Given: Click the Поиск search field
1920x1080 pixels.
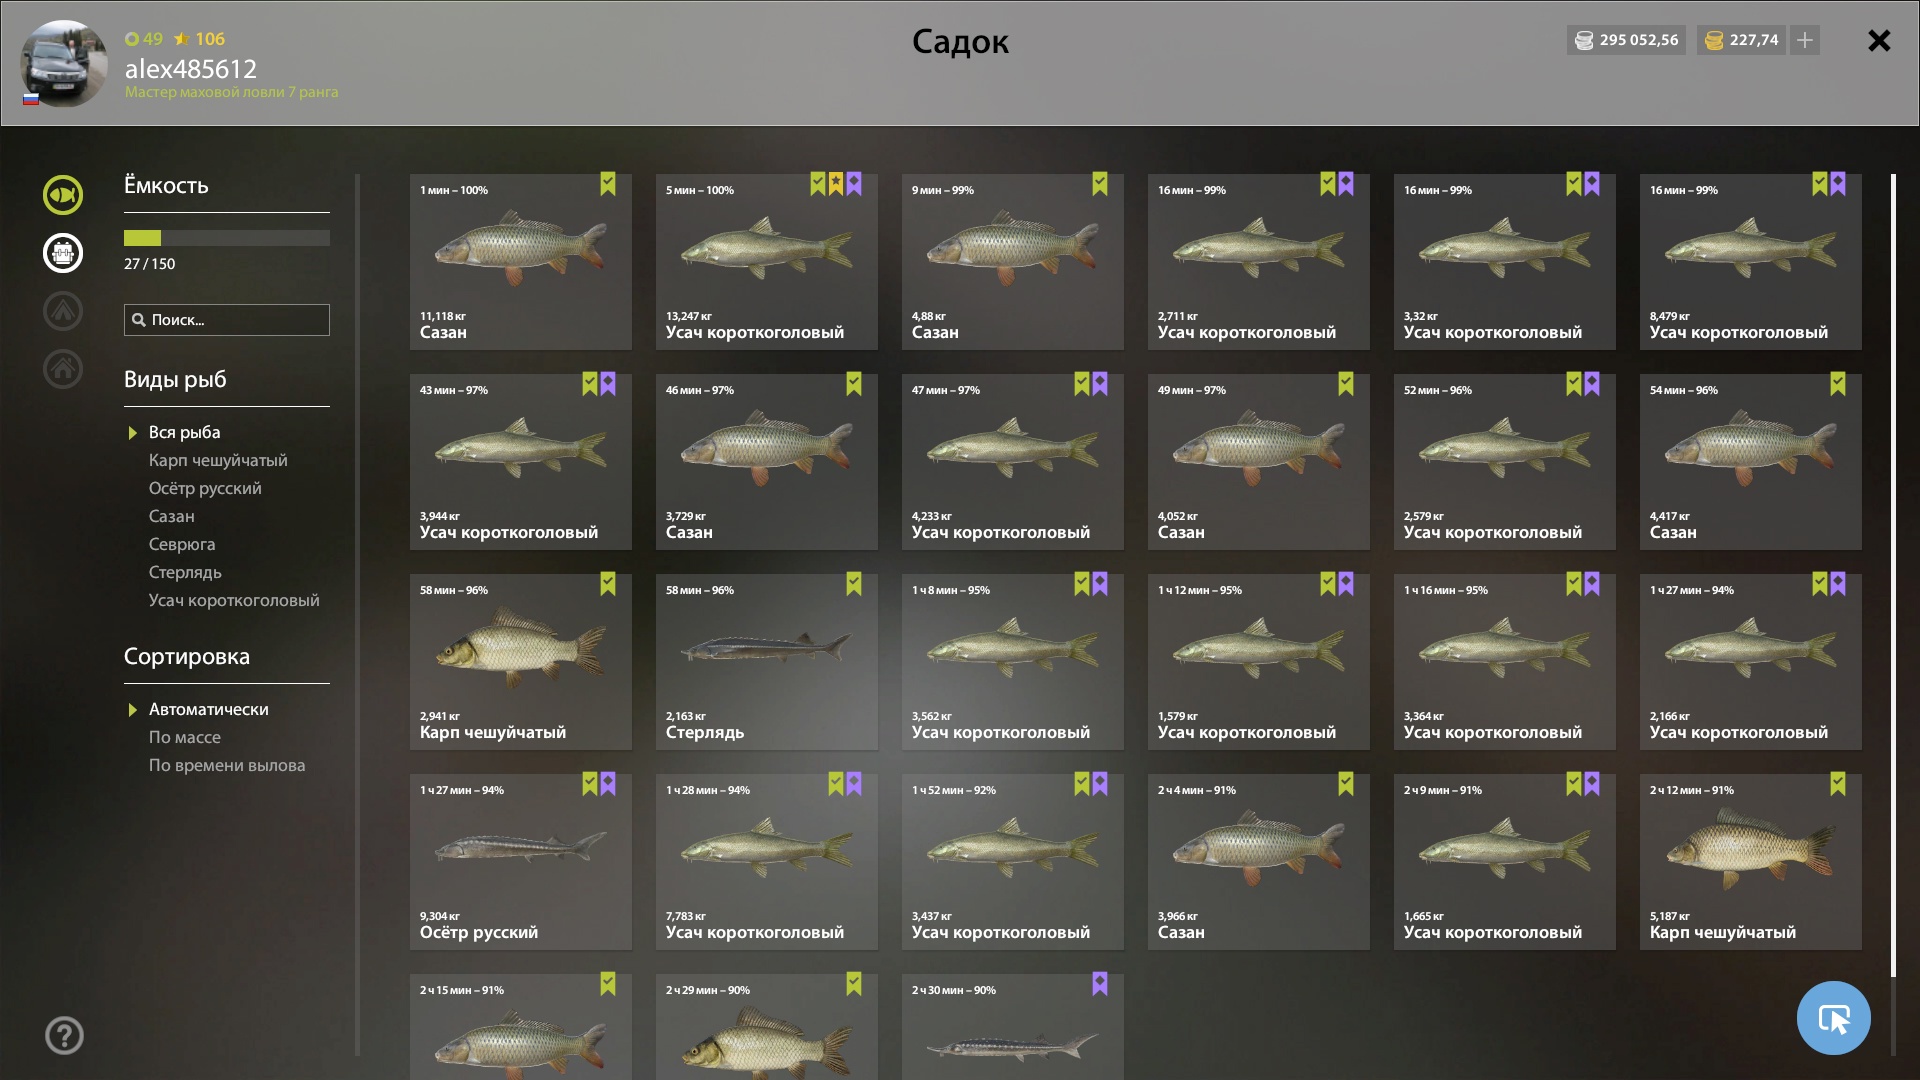Looking at the screenshot, I should coord(227,320).
